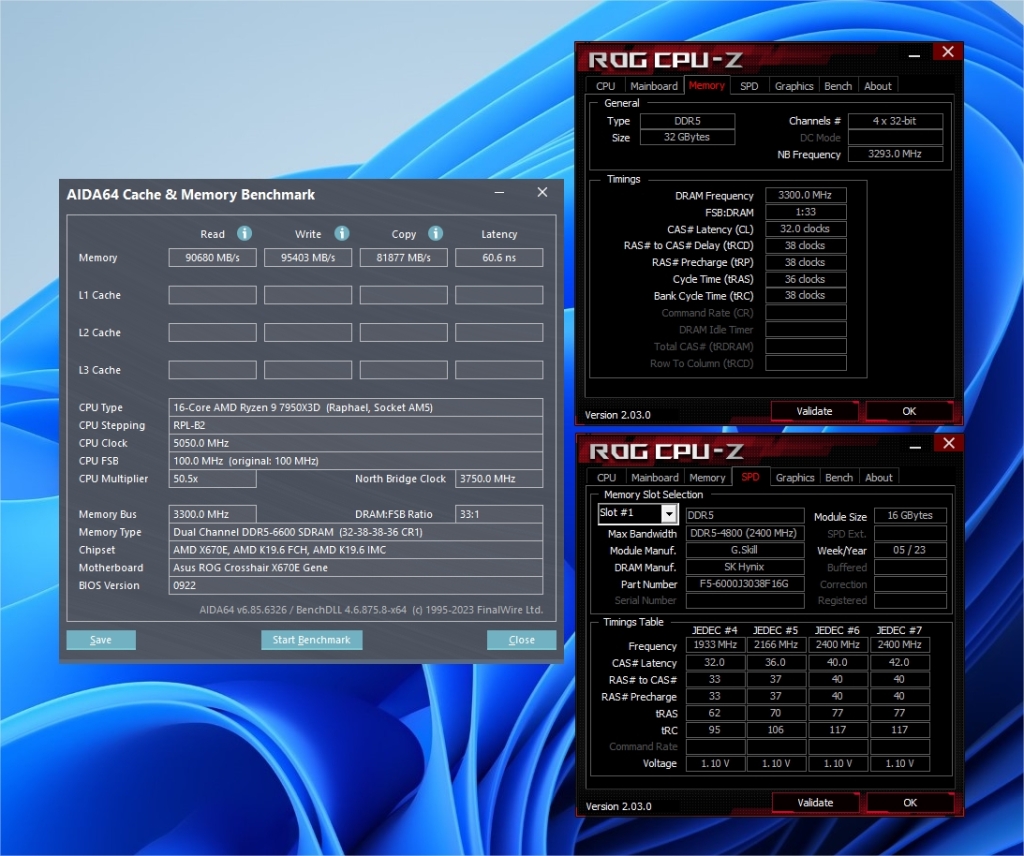Click the Memory Read result field 90680 MB/s
Screen dimensions: 1024x856
(212, 258)
